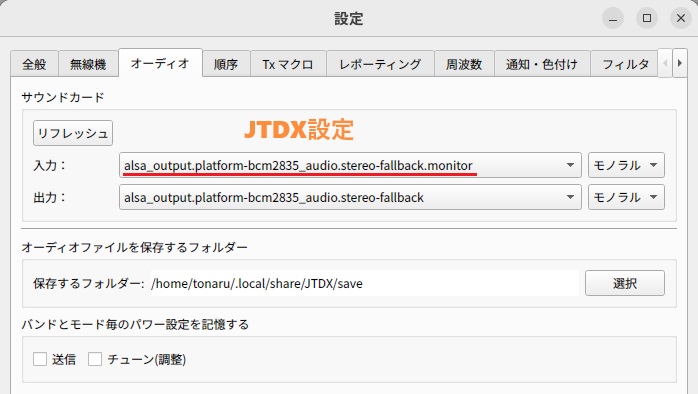Open the Tx マクロ tab
Screen dimensions: 698x394
tap(288, 64)
